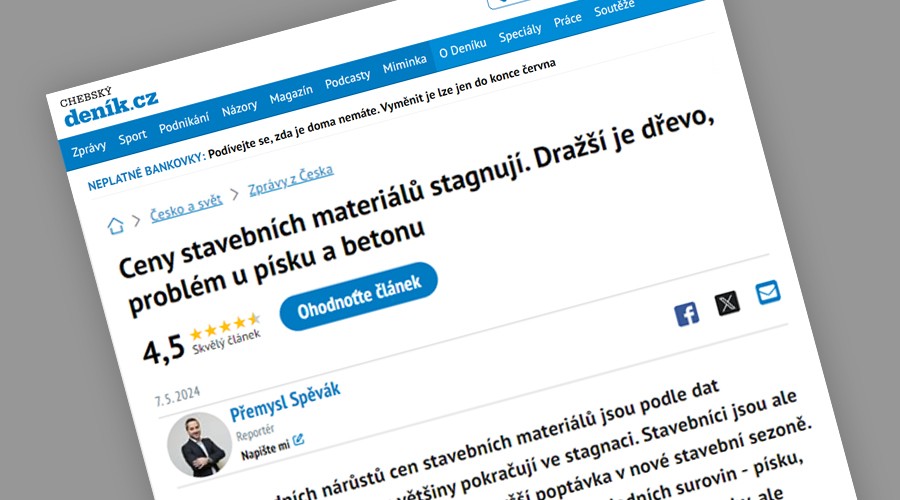Share article via X icon
Screen dimensions: 900x500
(727, 303)
